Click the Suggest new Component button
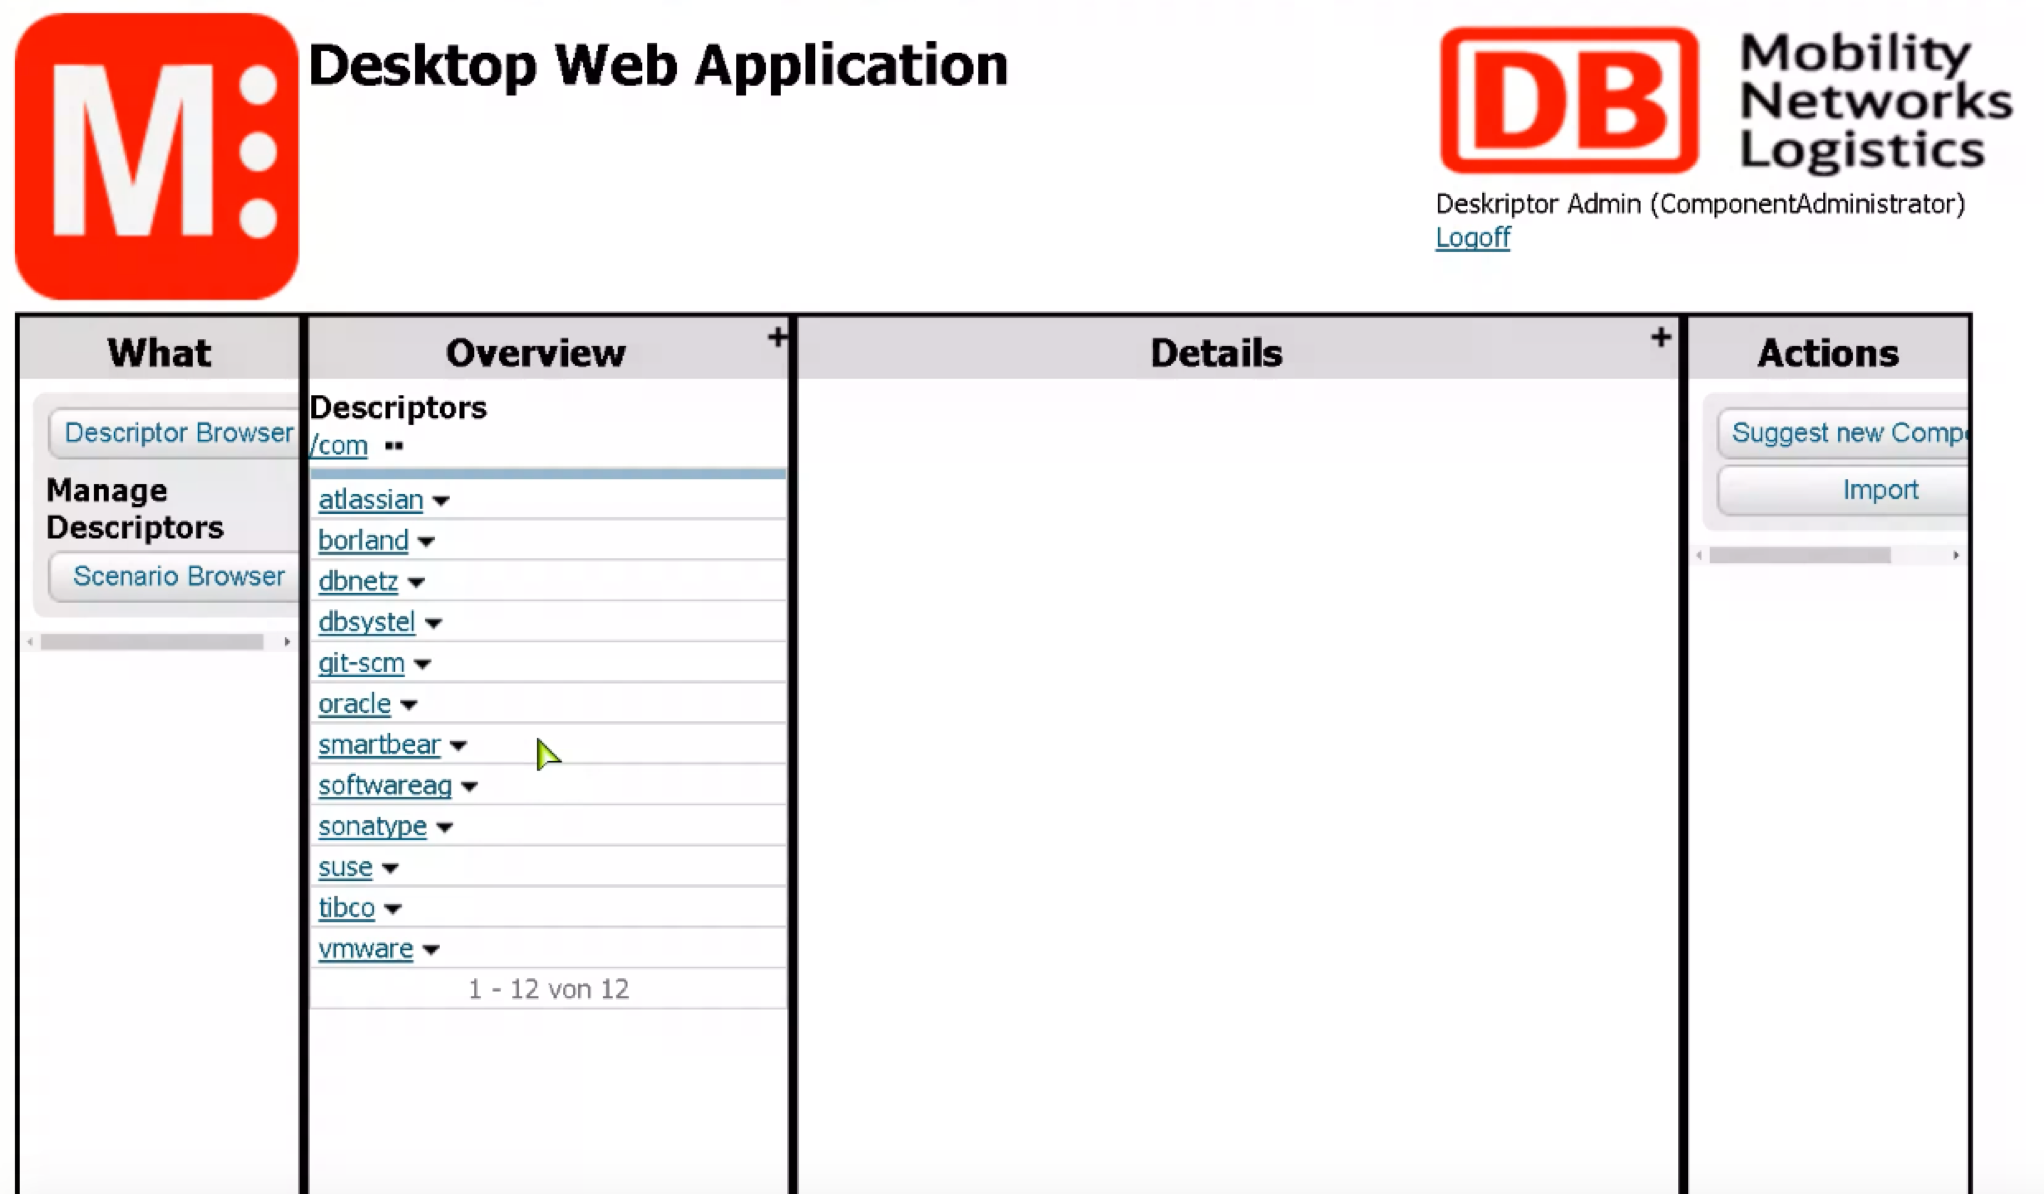Screen dimensions: 2044x1194 1845,433
